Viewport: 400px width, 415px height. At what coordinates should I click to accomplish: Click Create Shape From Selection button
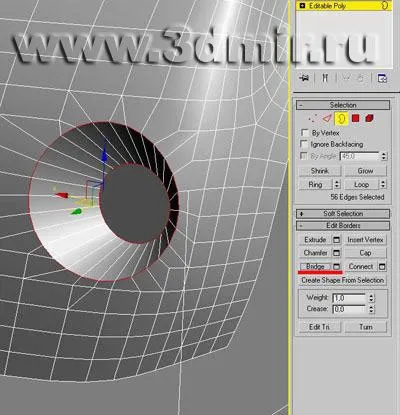pos(343,280)
